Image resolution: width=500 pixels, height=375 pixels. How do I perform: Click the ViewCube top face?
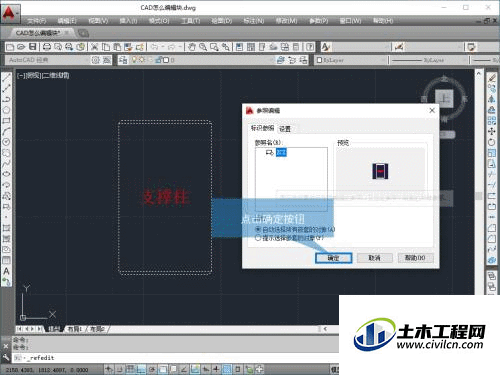click(x=445, y=98)
